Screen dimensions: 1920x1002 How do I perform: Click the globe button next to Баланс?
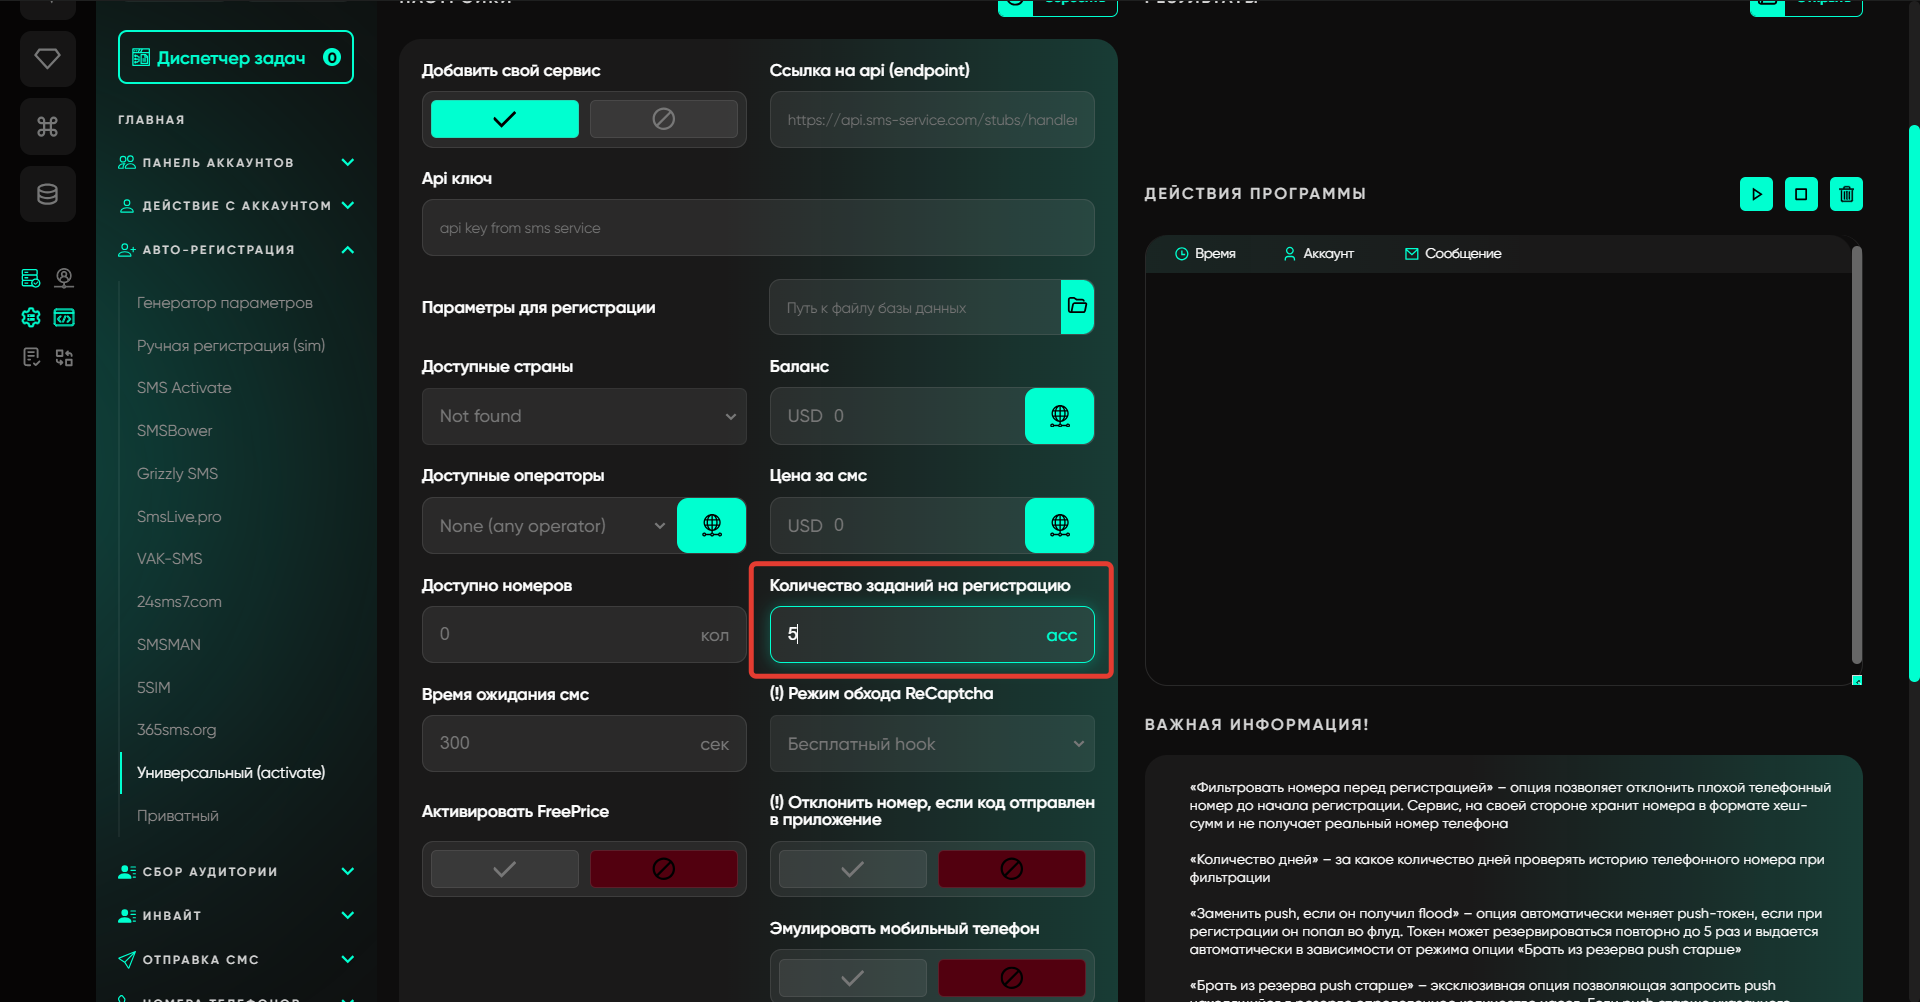pyautogui.click(x=1059, y=416)
